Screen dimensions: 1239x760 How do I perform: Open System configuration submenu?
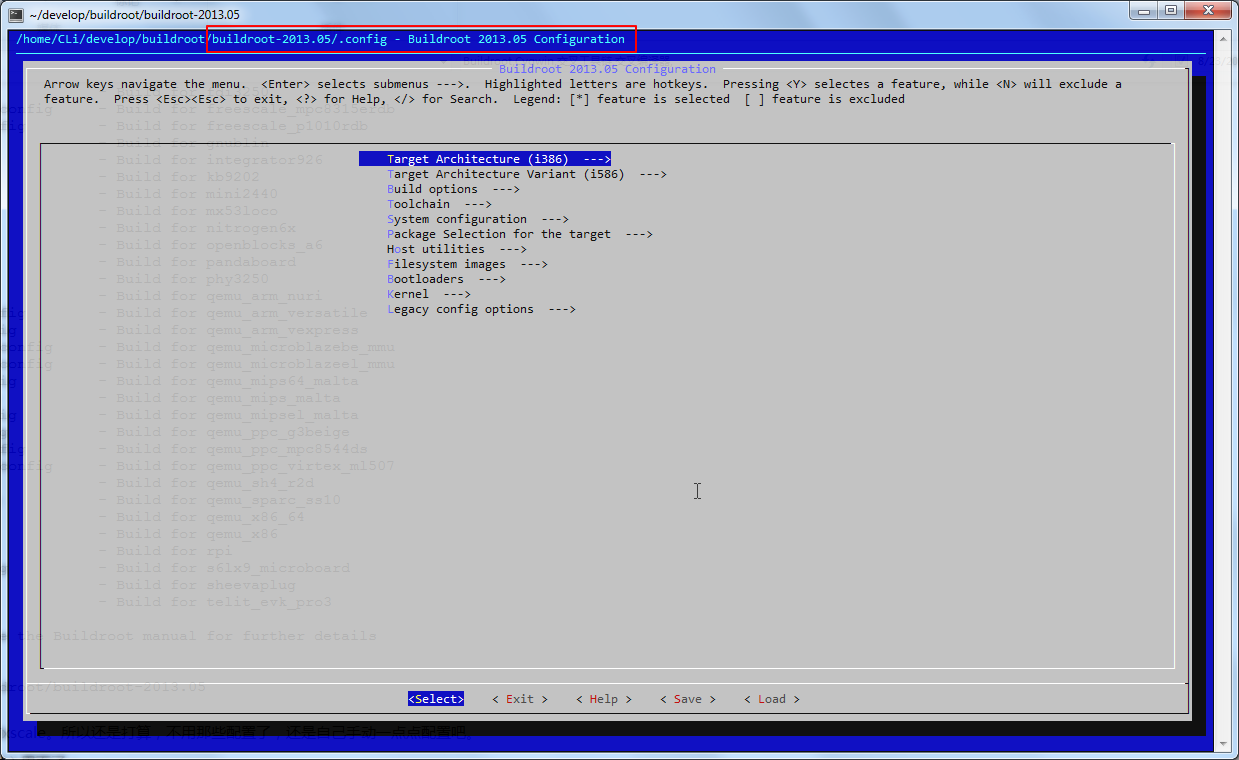point(478,219)
